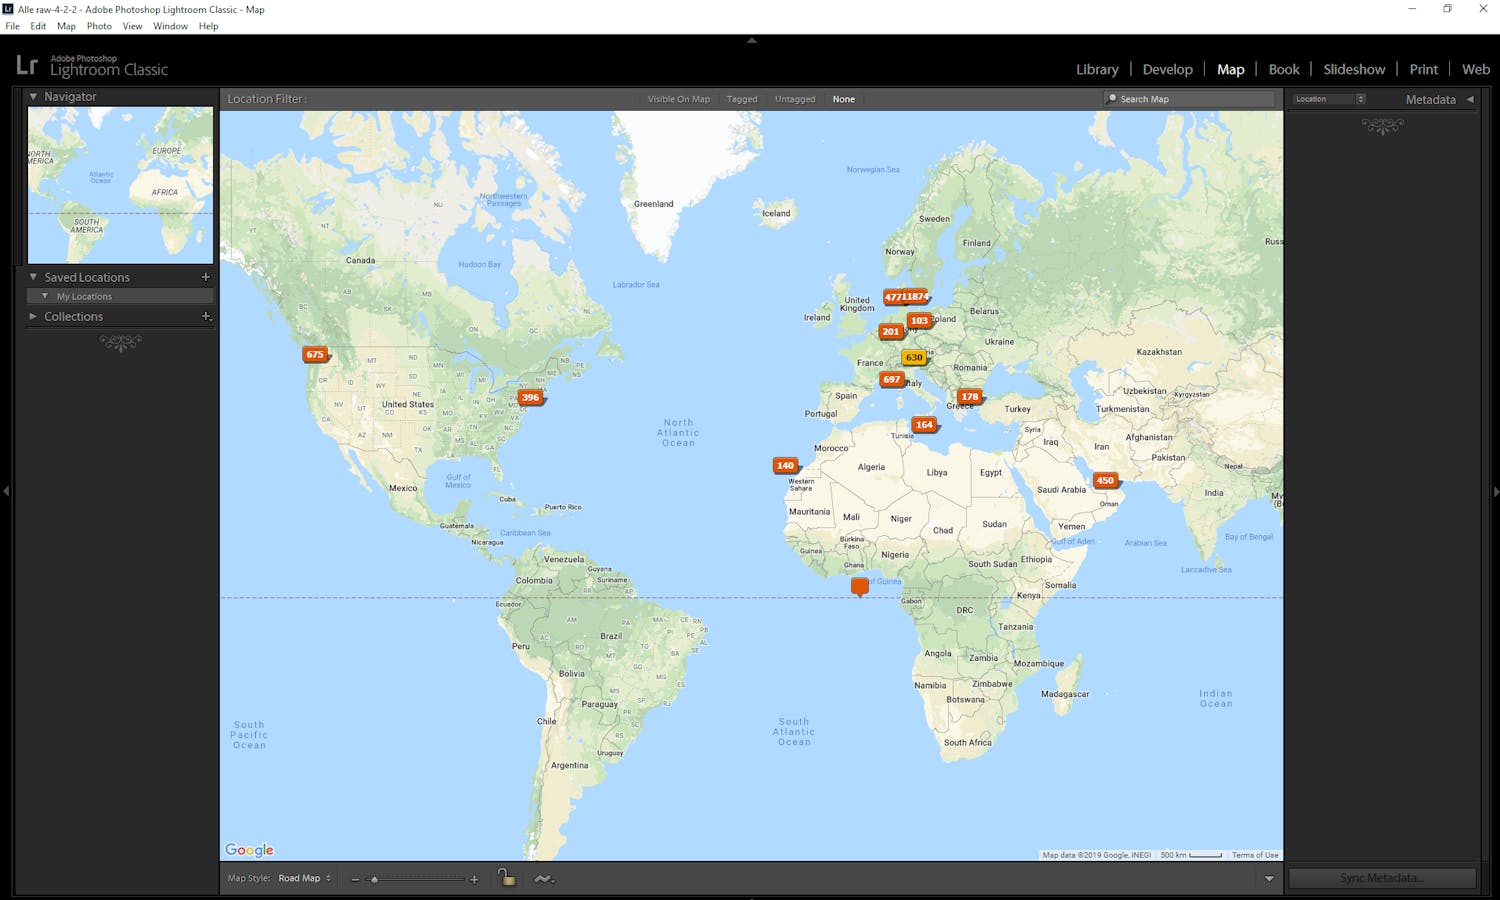Screen dimensions: 1500x900
Task: Open the Photo menu
Action: click(99, 26)
